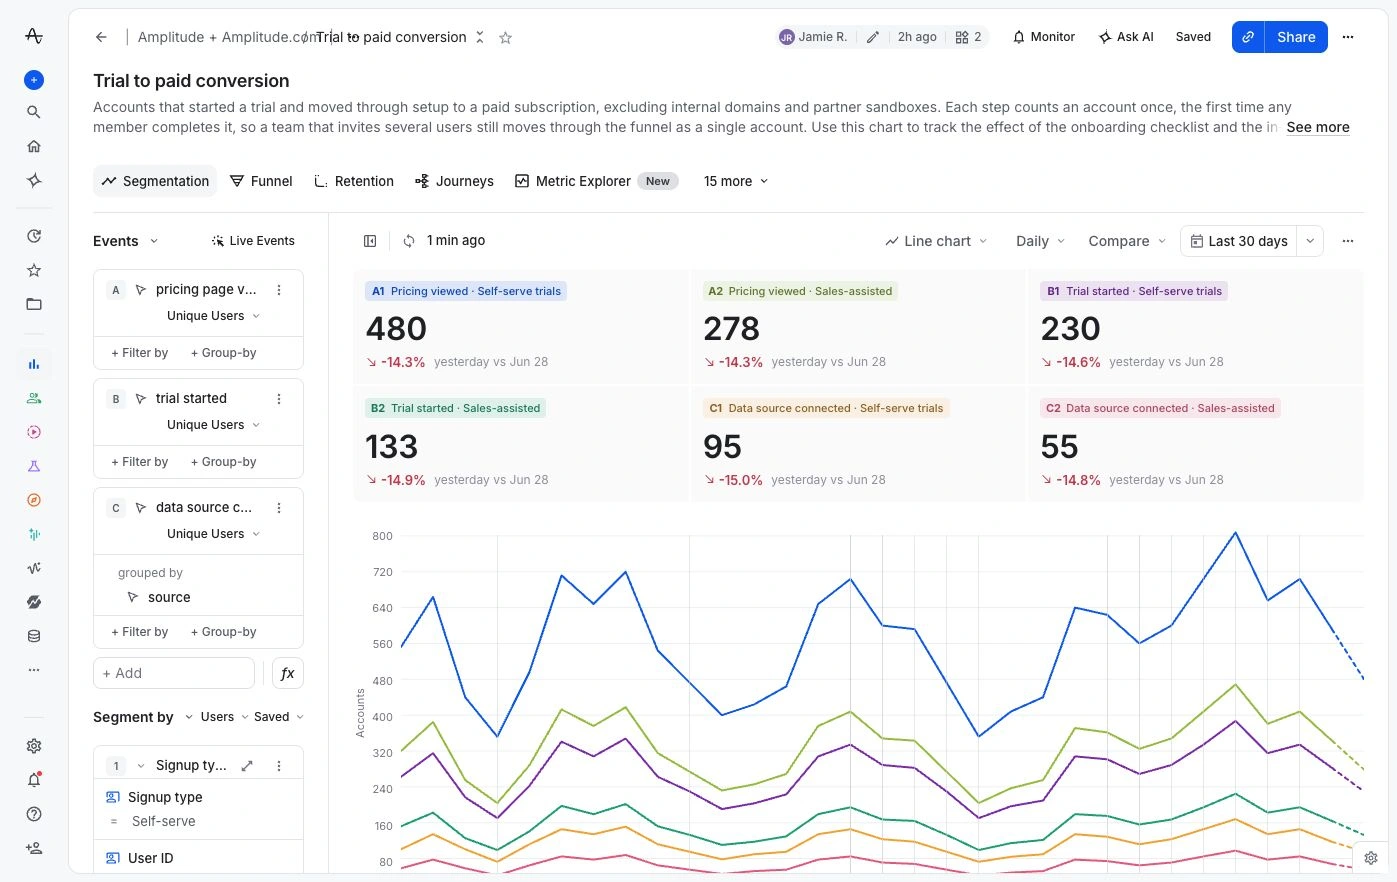
Task: Open options menu for event A pricing page
Action: coord(279,290)
